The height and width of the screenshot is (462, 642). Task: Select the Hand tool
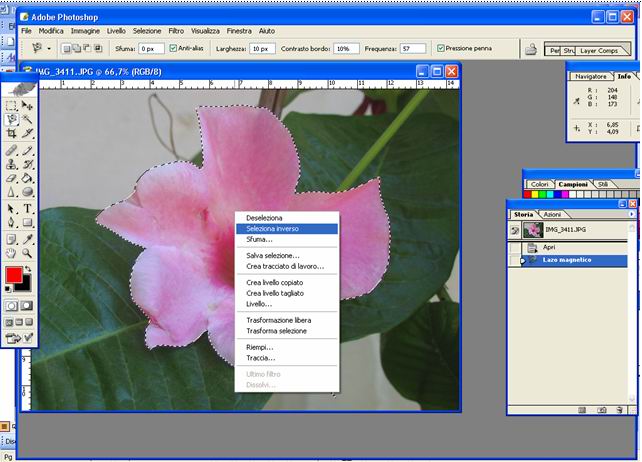pos(11,253)
